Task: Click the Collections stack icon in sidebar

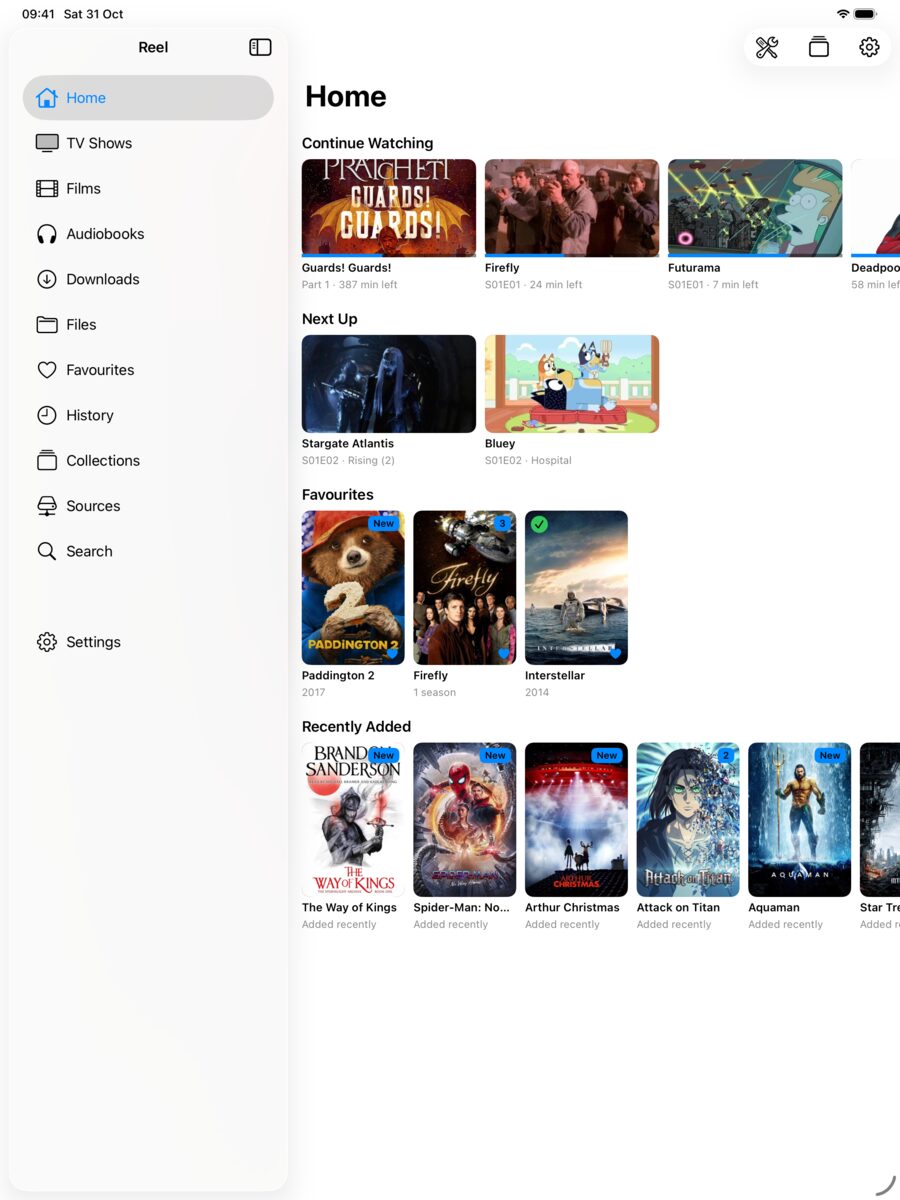Action: [x=47, y=460]
